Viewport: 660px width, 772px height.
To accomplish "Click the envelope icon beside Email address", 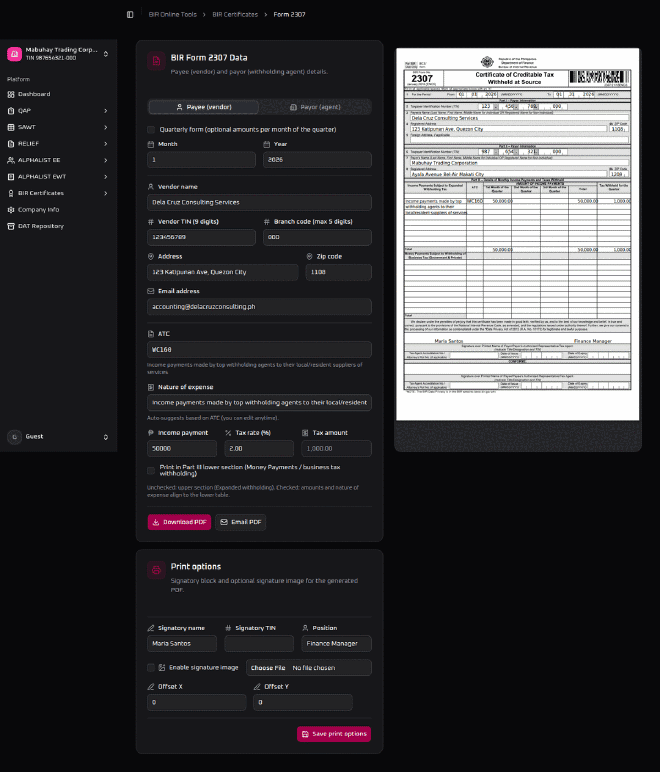I will click(151, 291).
